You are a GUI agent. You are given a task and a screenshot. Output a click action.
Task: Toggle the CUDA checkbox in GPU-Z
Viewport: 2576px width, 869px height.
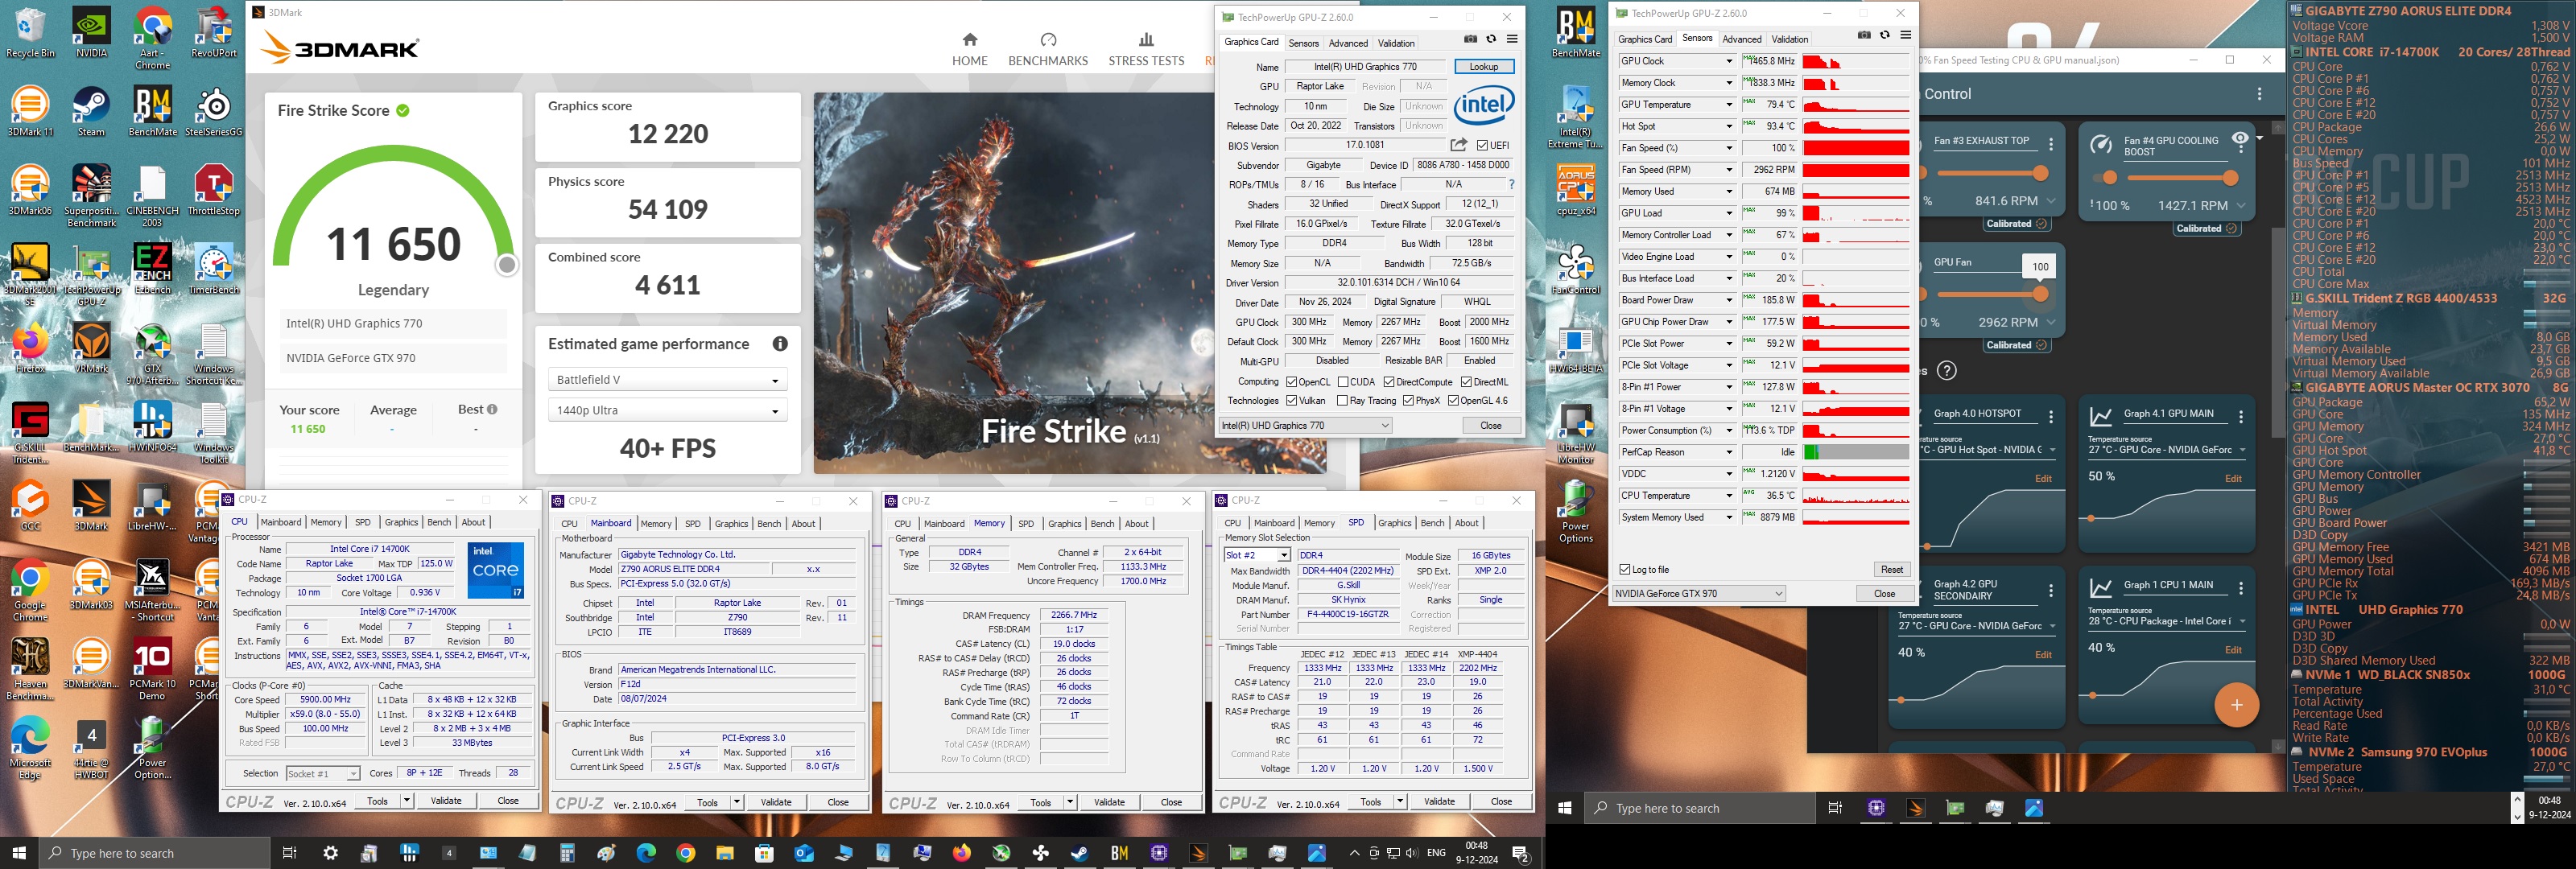1343,382
